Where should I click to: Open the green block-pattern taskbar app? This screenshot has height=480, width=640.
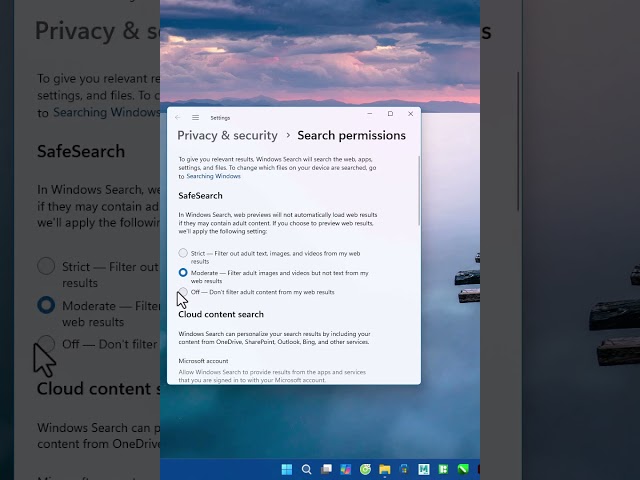click(x=443, y=469)
